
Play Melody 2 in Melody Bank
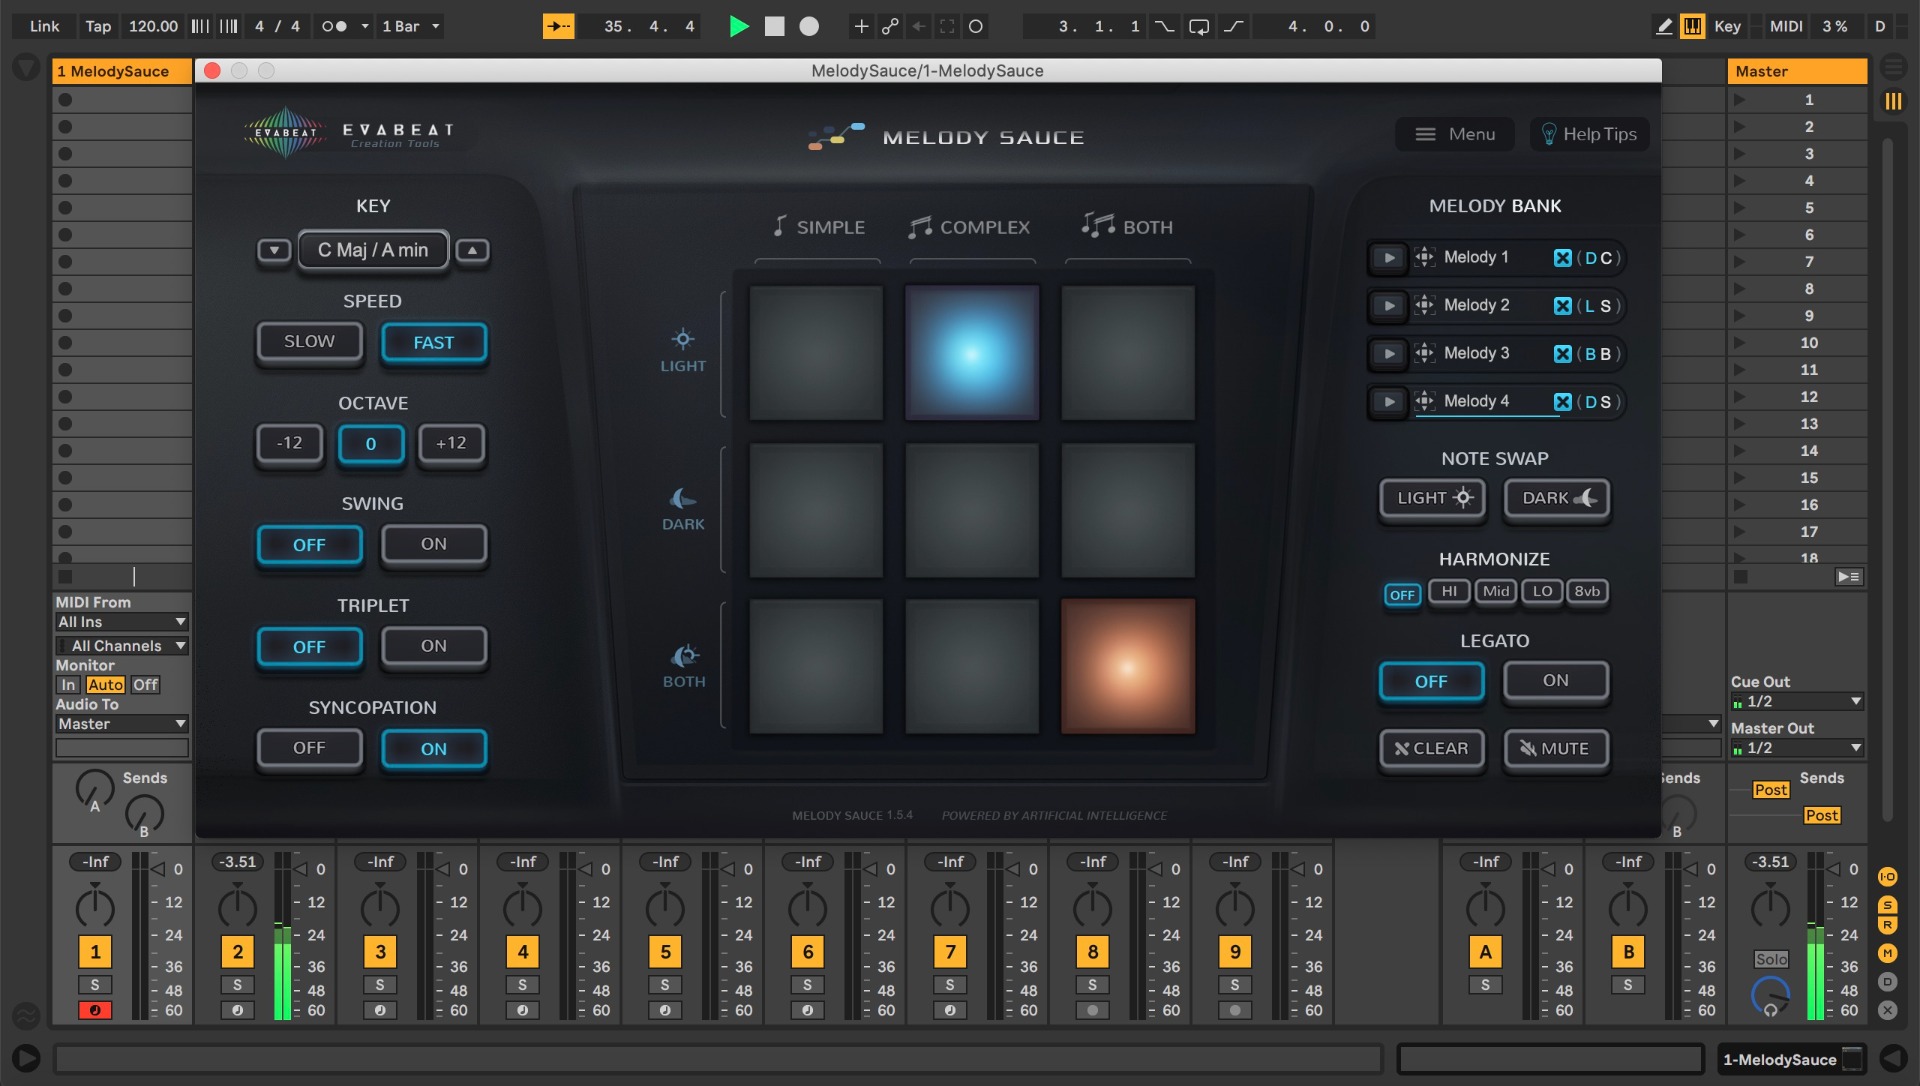[x=1389, y=306]
